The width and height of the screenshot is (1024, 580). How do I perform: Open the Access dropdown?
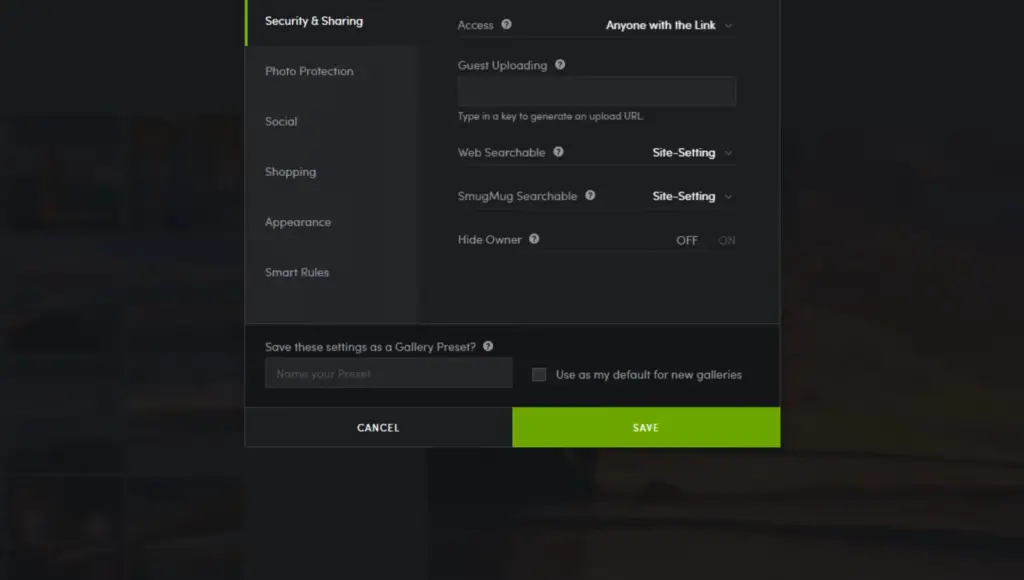coord(669,26)
